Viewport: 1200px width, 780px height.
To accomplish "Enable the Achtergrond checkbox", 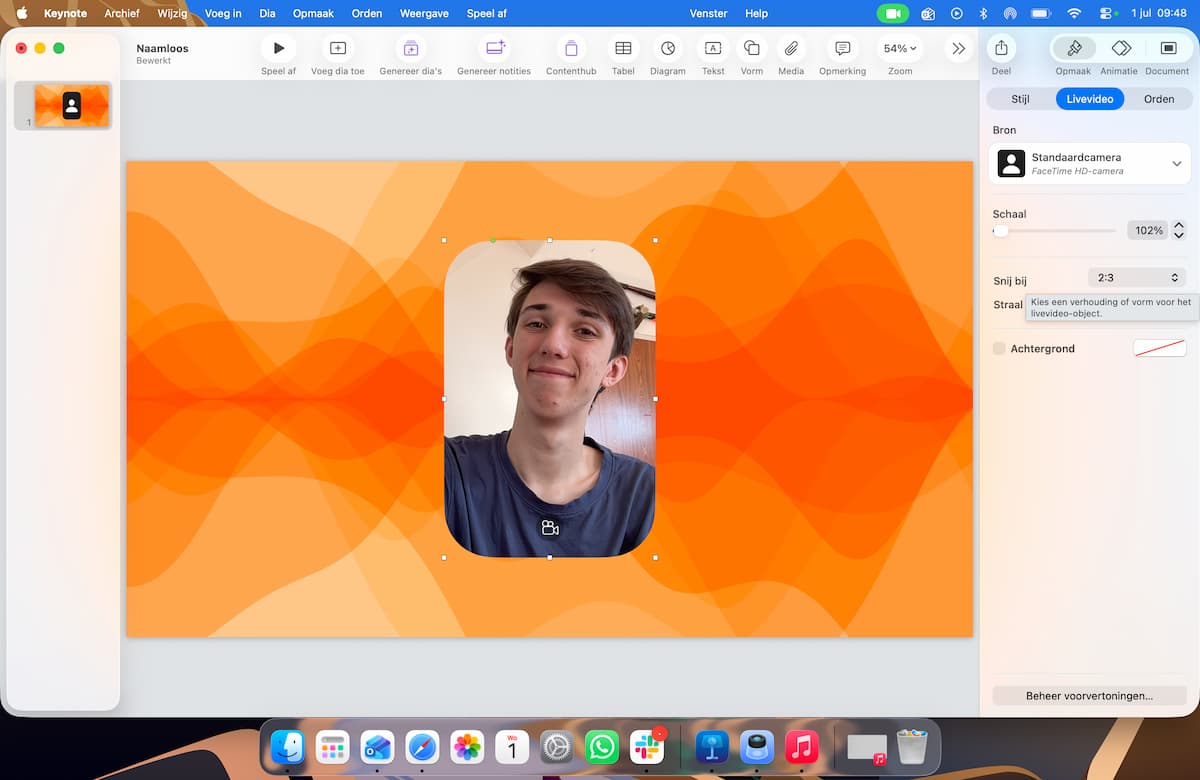I will 999,348.
